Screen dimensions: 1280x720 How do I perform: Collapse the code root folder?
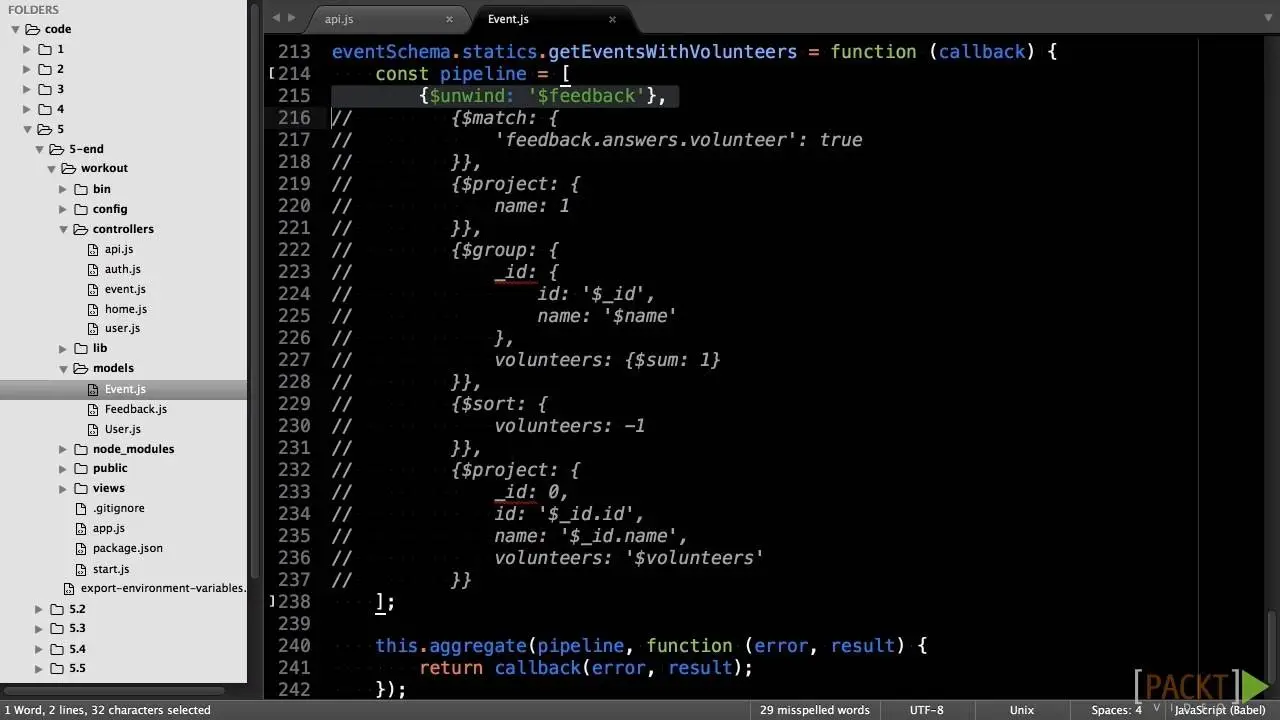(x=15, y=29)
